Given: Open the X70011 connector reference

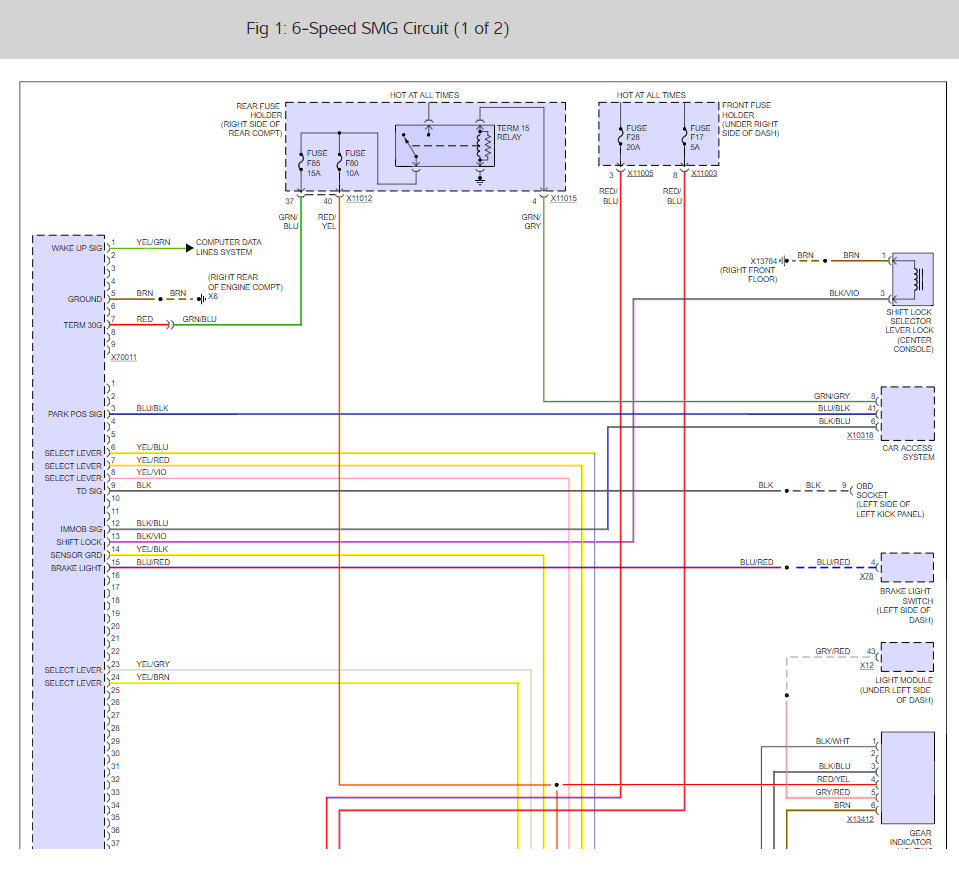Looking at the screenshot, I should (125, 357).
